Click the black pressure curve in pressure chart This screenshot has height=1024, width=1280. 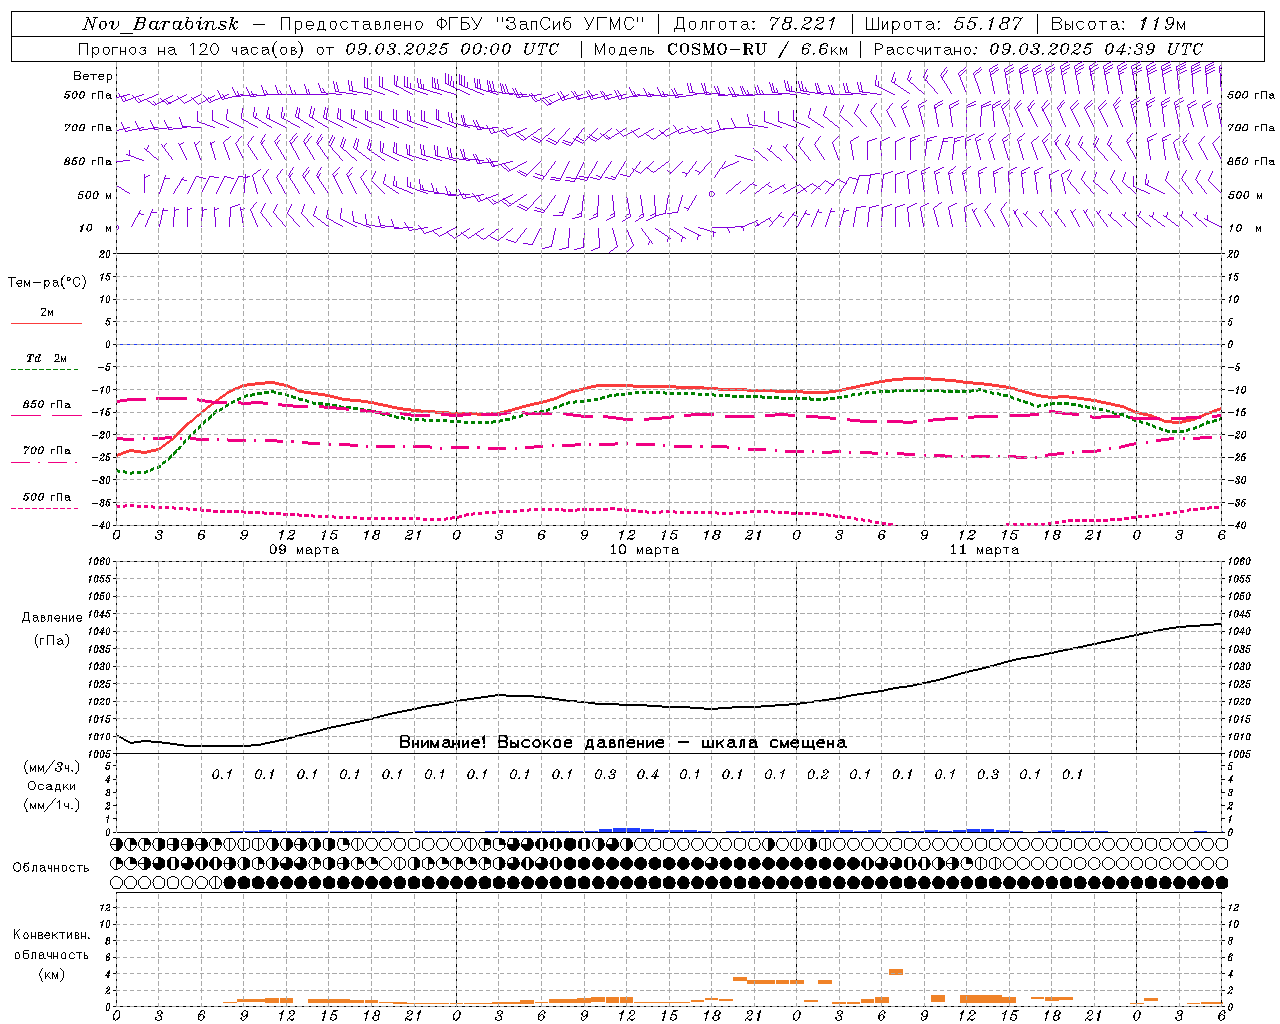(x=668, y=706)
